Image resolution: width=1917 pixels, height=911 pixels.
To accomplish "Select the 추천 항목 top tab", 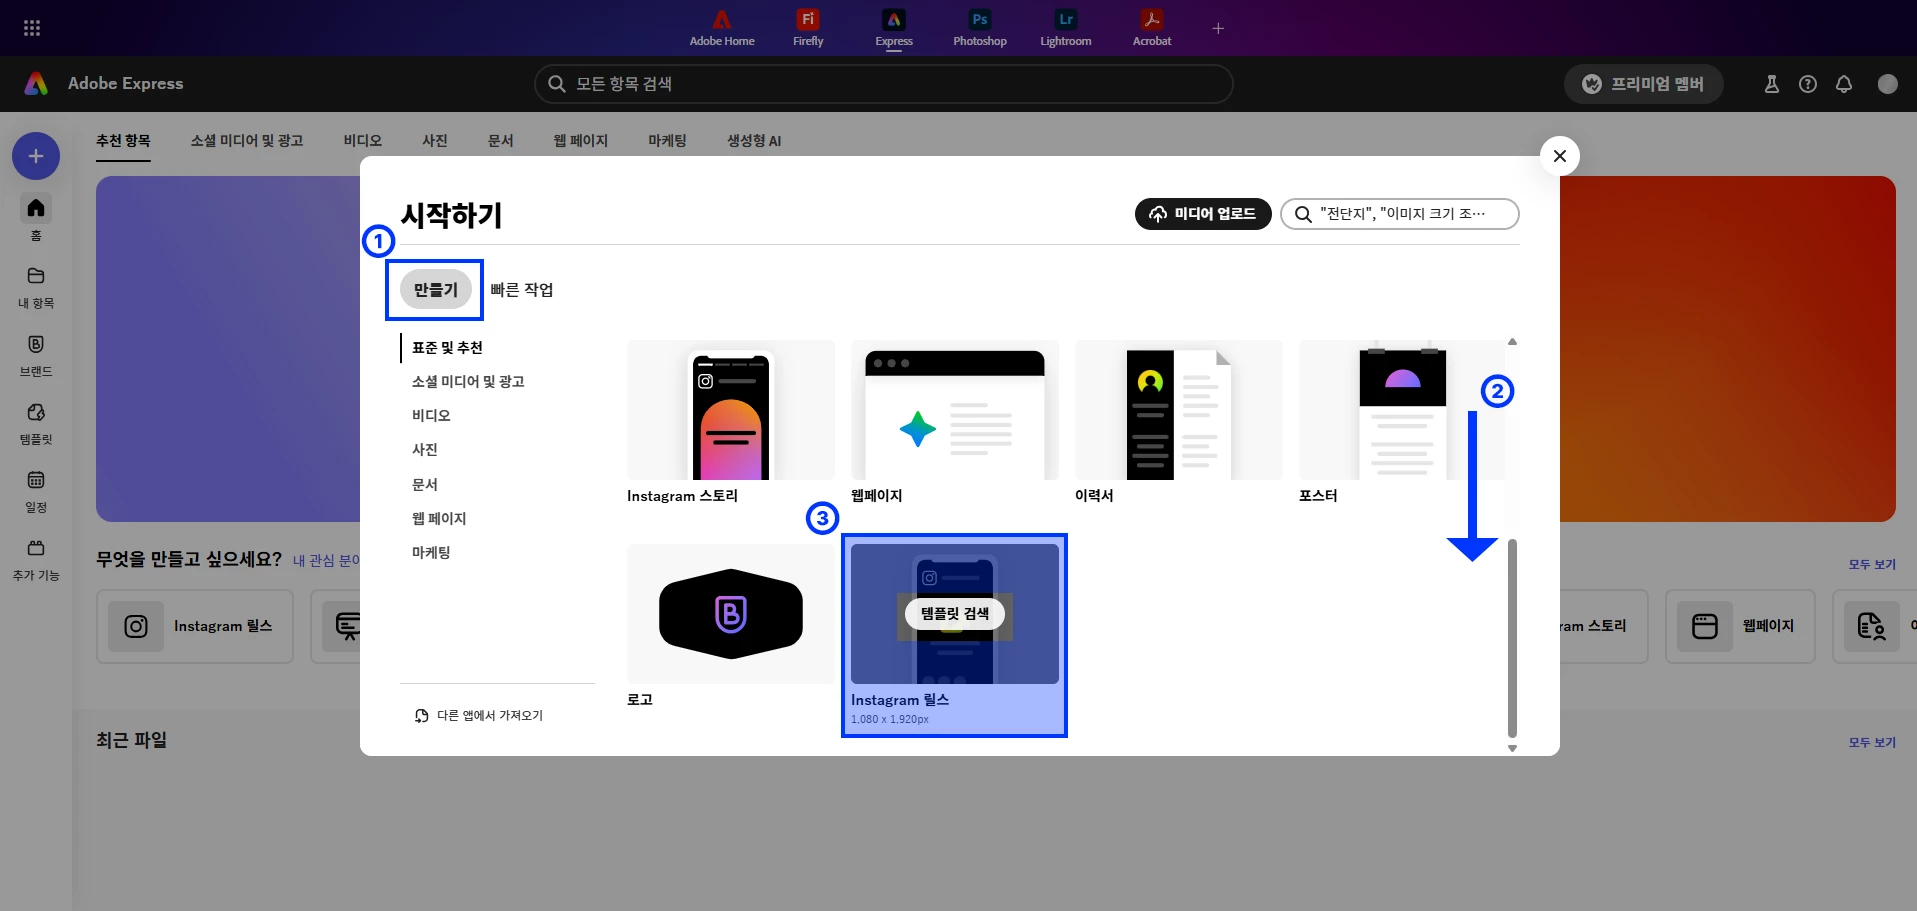I will [123, 141].
